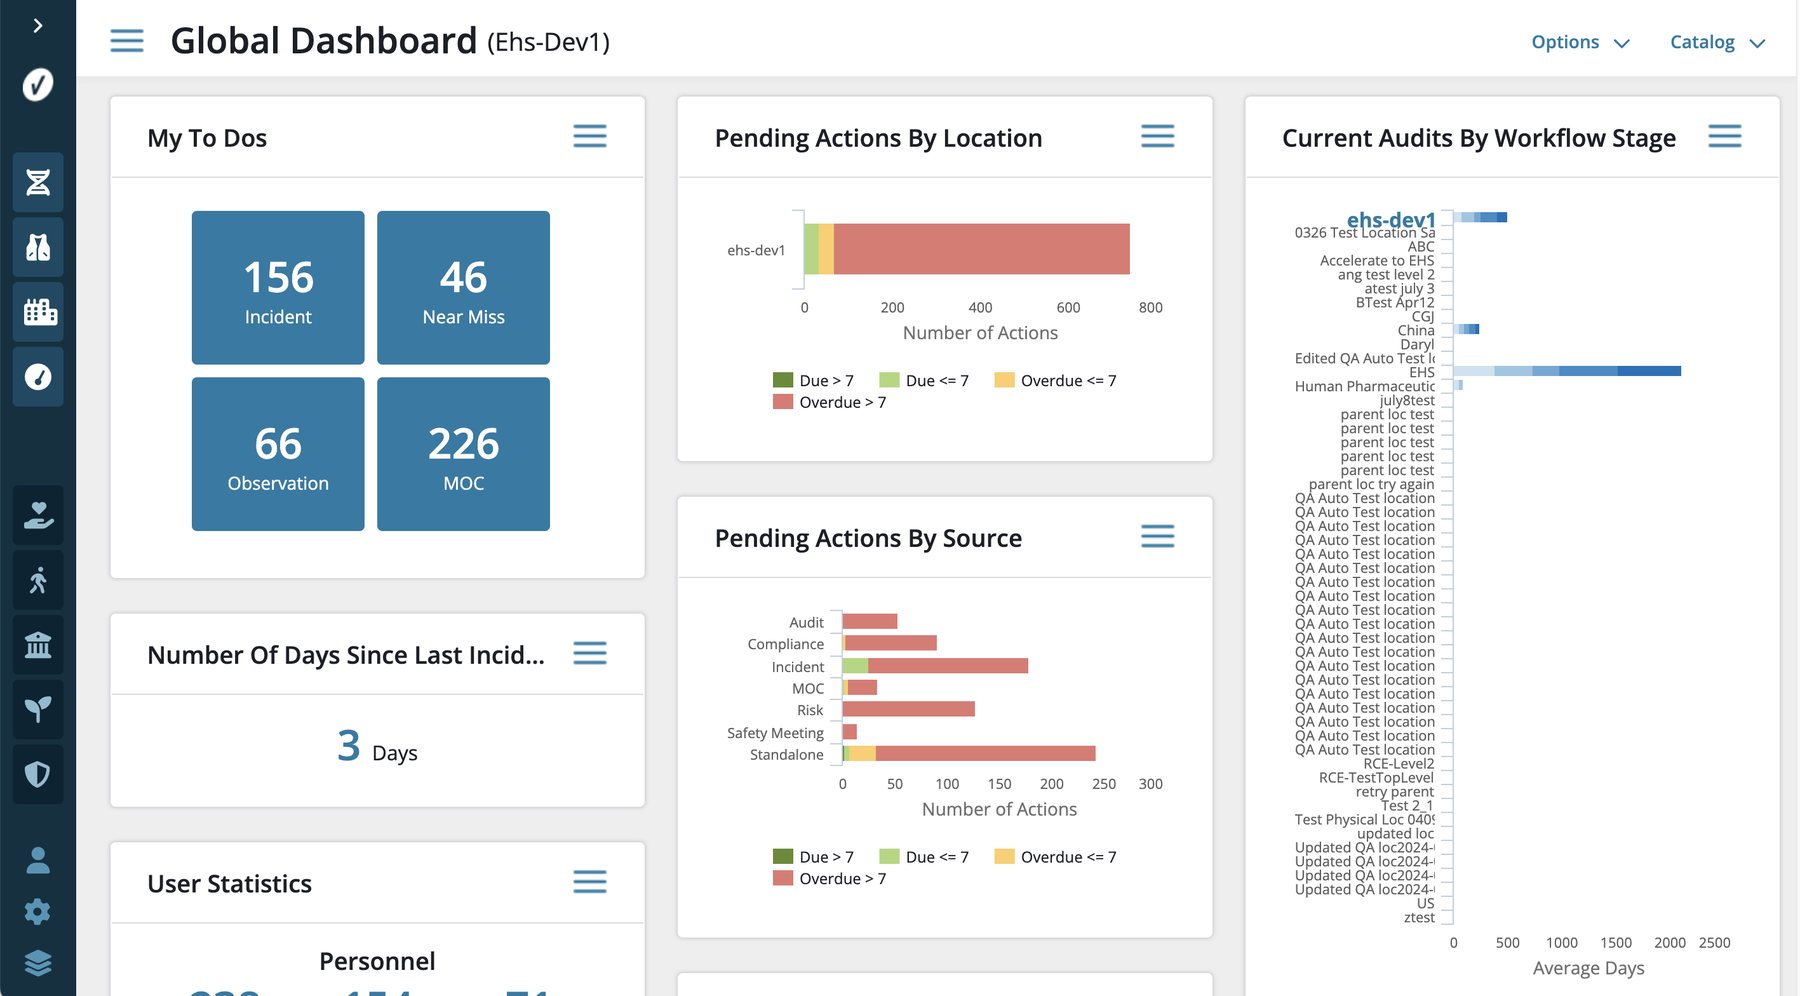Click the Accelerate to EHS label

tap(1377, 260)
